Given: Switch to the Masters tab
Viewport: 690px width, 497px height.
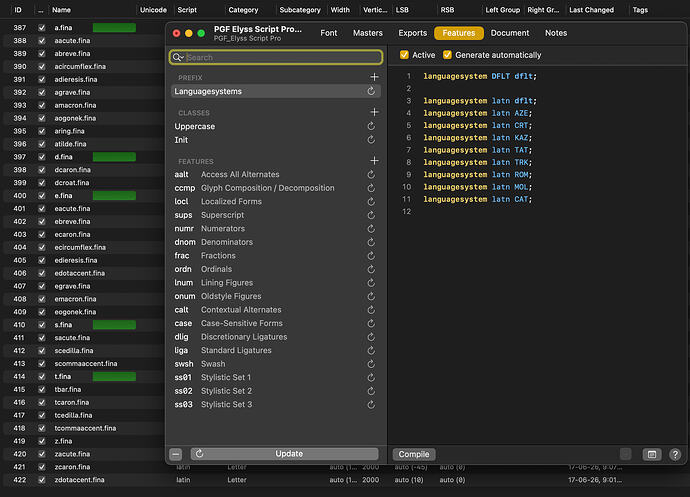Looking at the screenshot, I should (x=367, y=33).
